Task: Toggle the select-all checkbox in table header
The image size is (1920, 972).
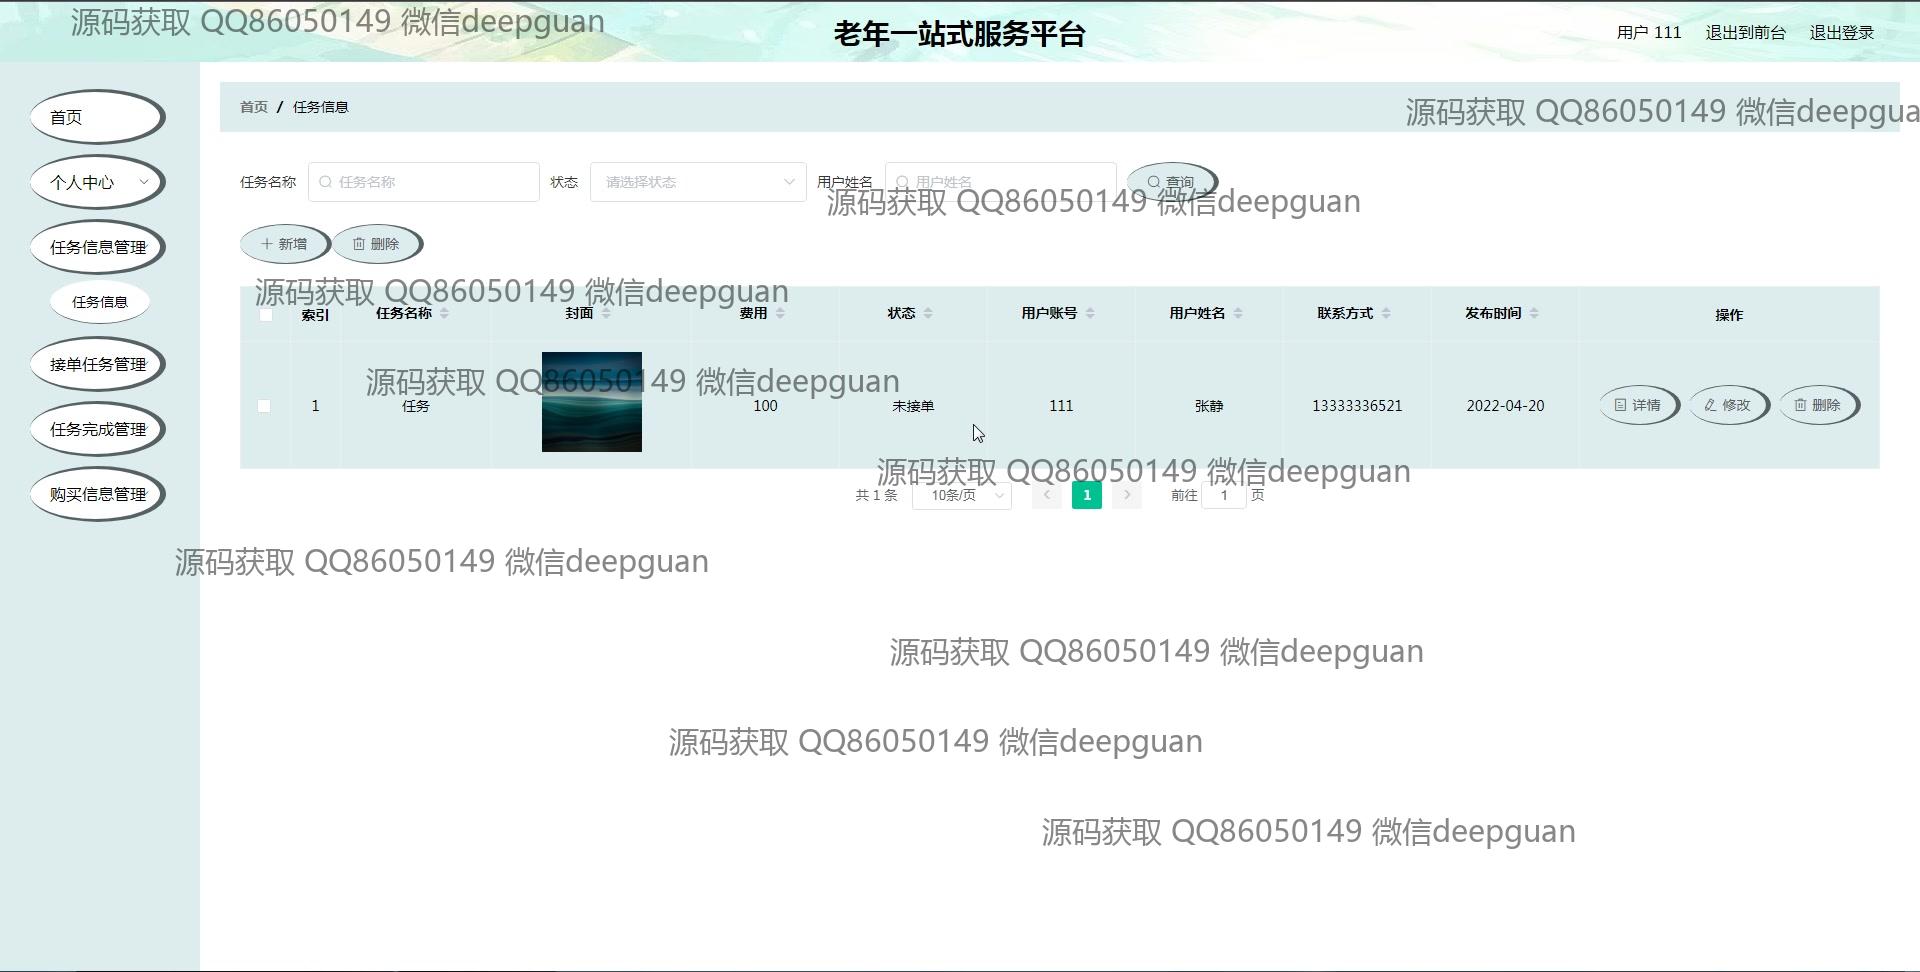Action: 266,315
